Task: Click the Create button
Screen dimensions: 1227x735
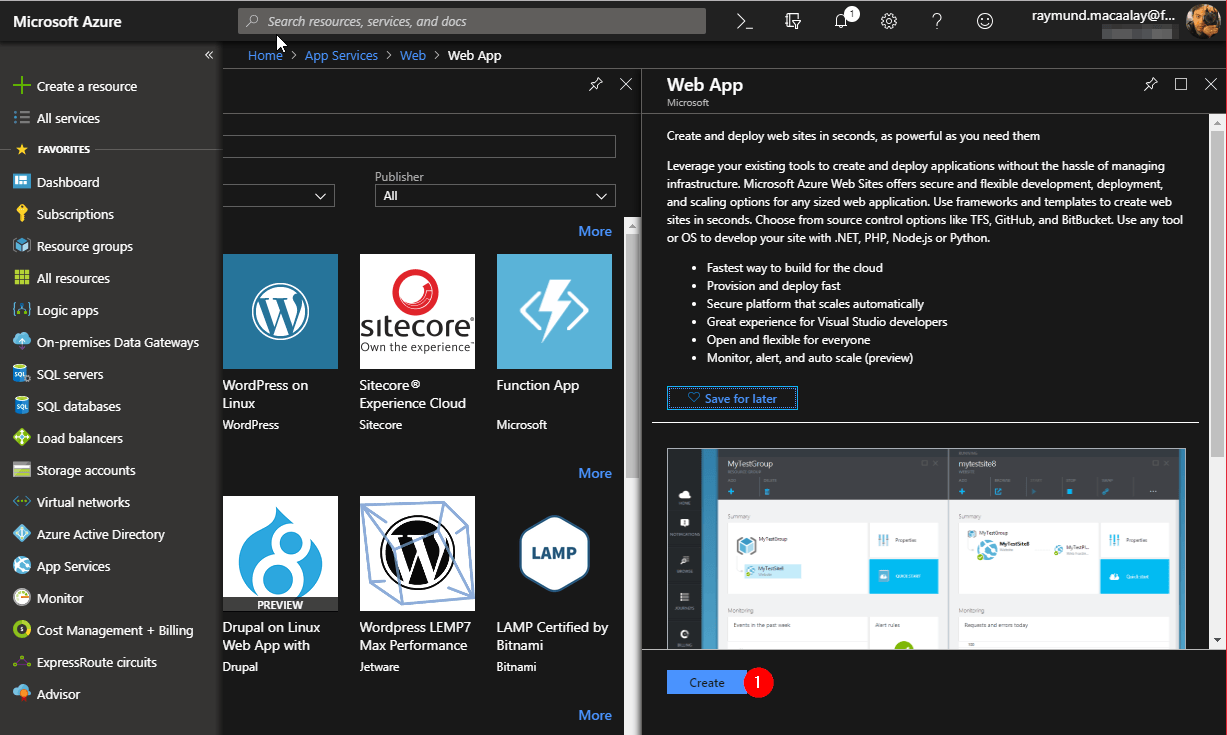Action: point(707,682)
